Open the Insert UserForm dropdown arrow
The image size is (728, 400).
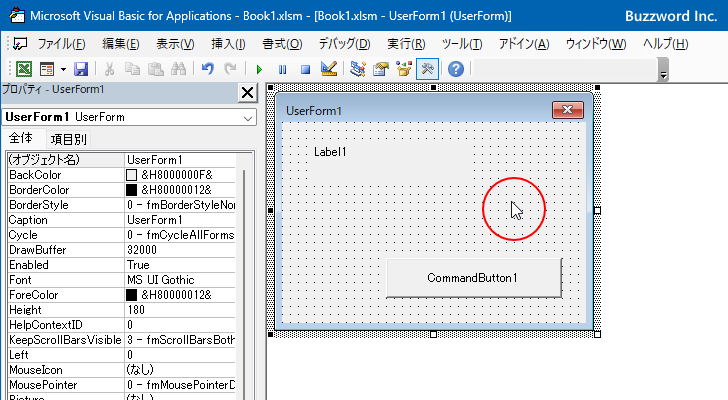[x=63, y=69]
